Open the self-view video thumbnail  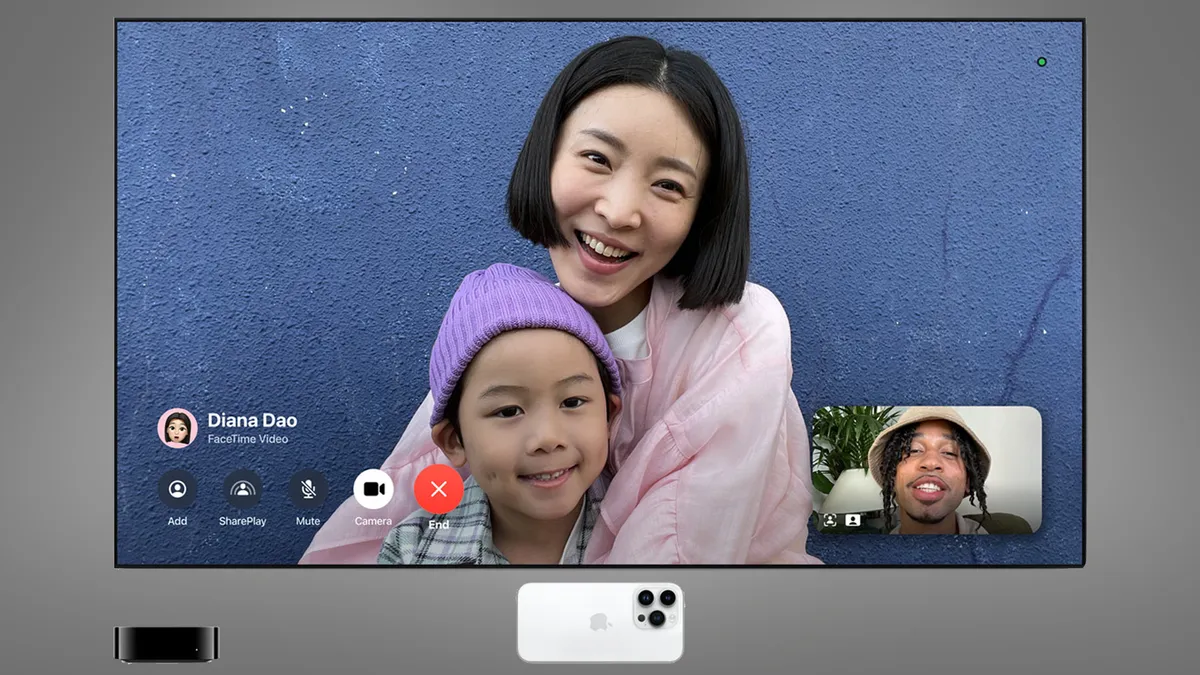pos(926,469)
